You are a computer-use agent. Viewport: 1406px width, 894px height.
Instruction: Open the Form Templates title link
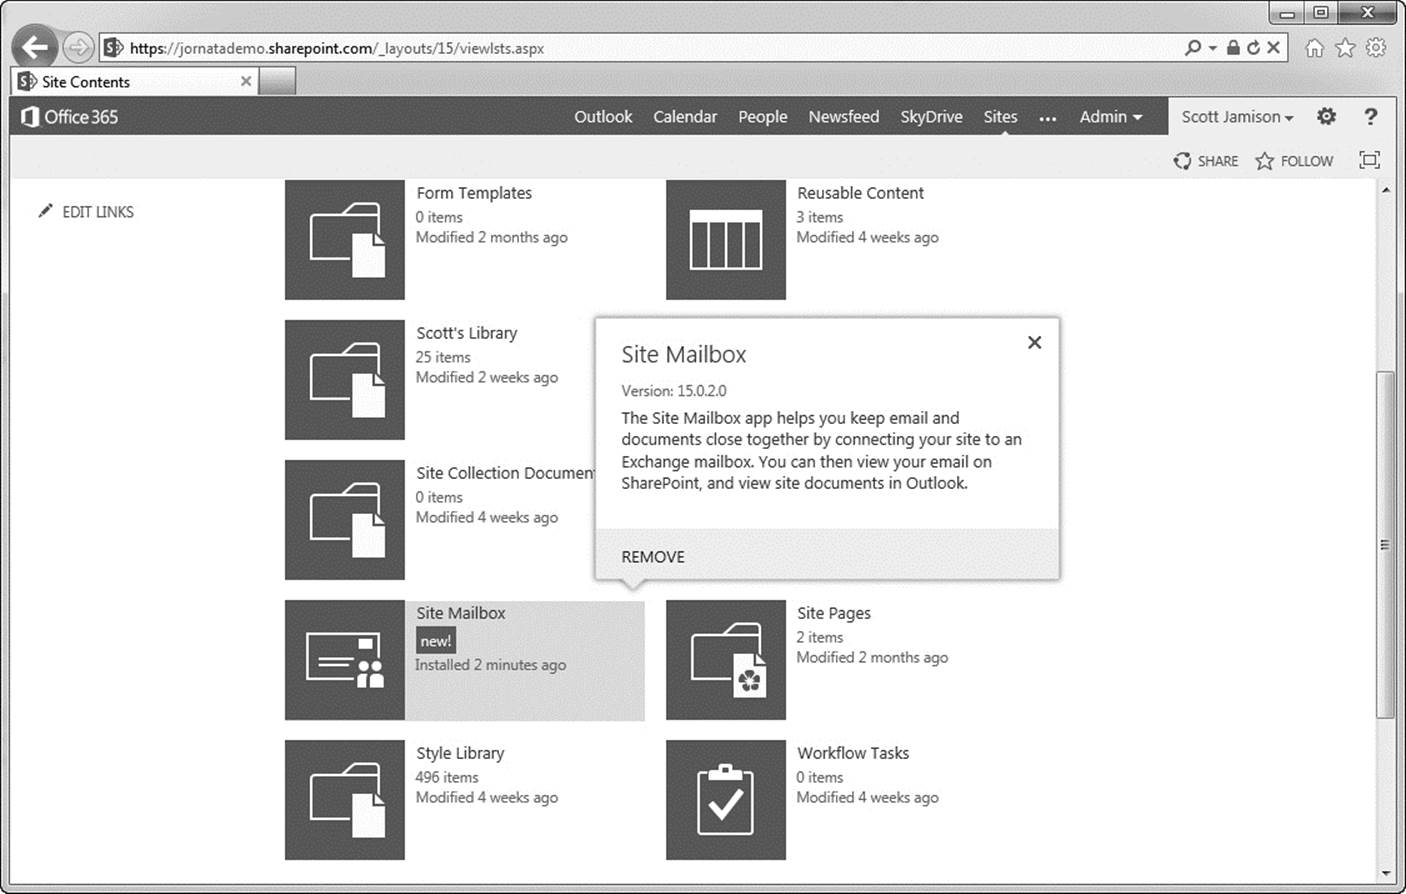(x=474, y=193)
